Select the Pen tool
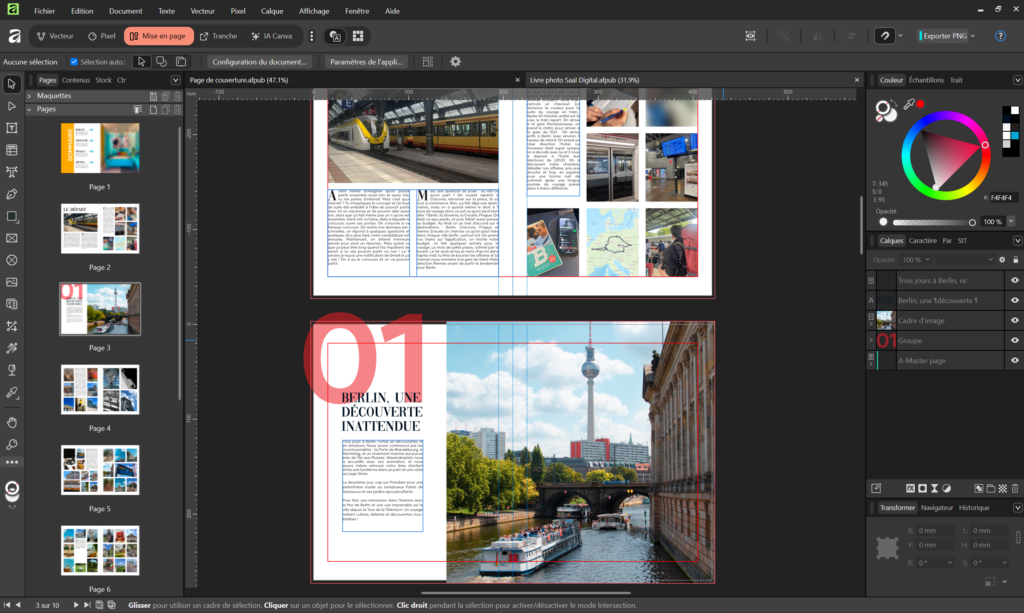 click(x=12, y=194)
